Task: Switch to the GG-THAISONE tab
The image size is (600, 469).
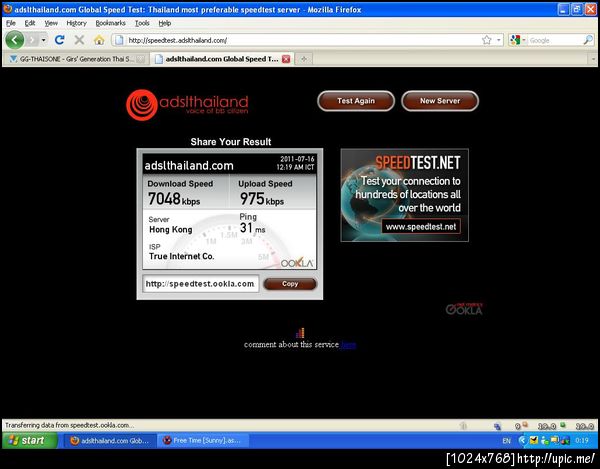Action: click(77, 59)
